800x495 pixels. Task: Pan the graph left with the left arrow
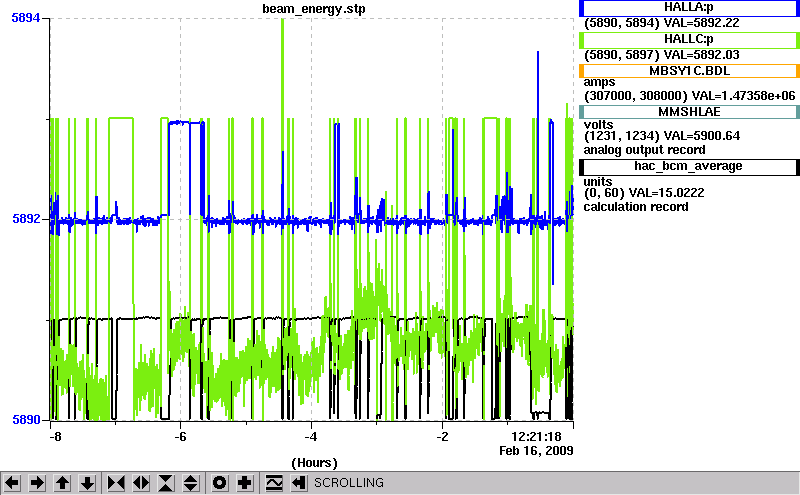12,483
